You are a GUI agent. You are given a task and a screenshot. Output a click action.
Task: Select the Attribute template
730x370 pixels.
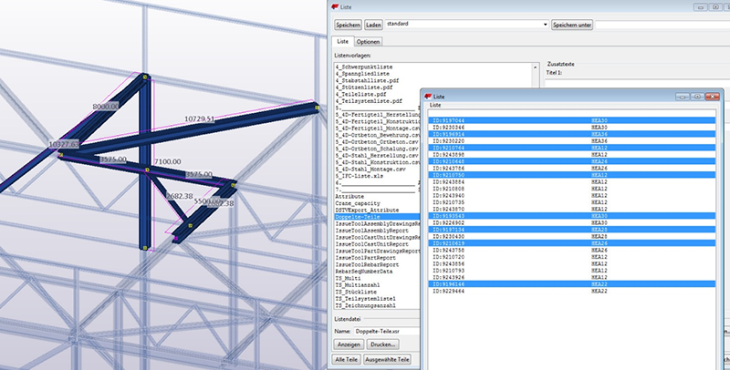(350, 197)
